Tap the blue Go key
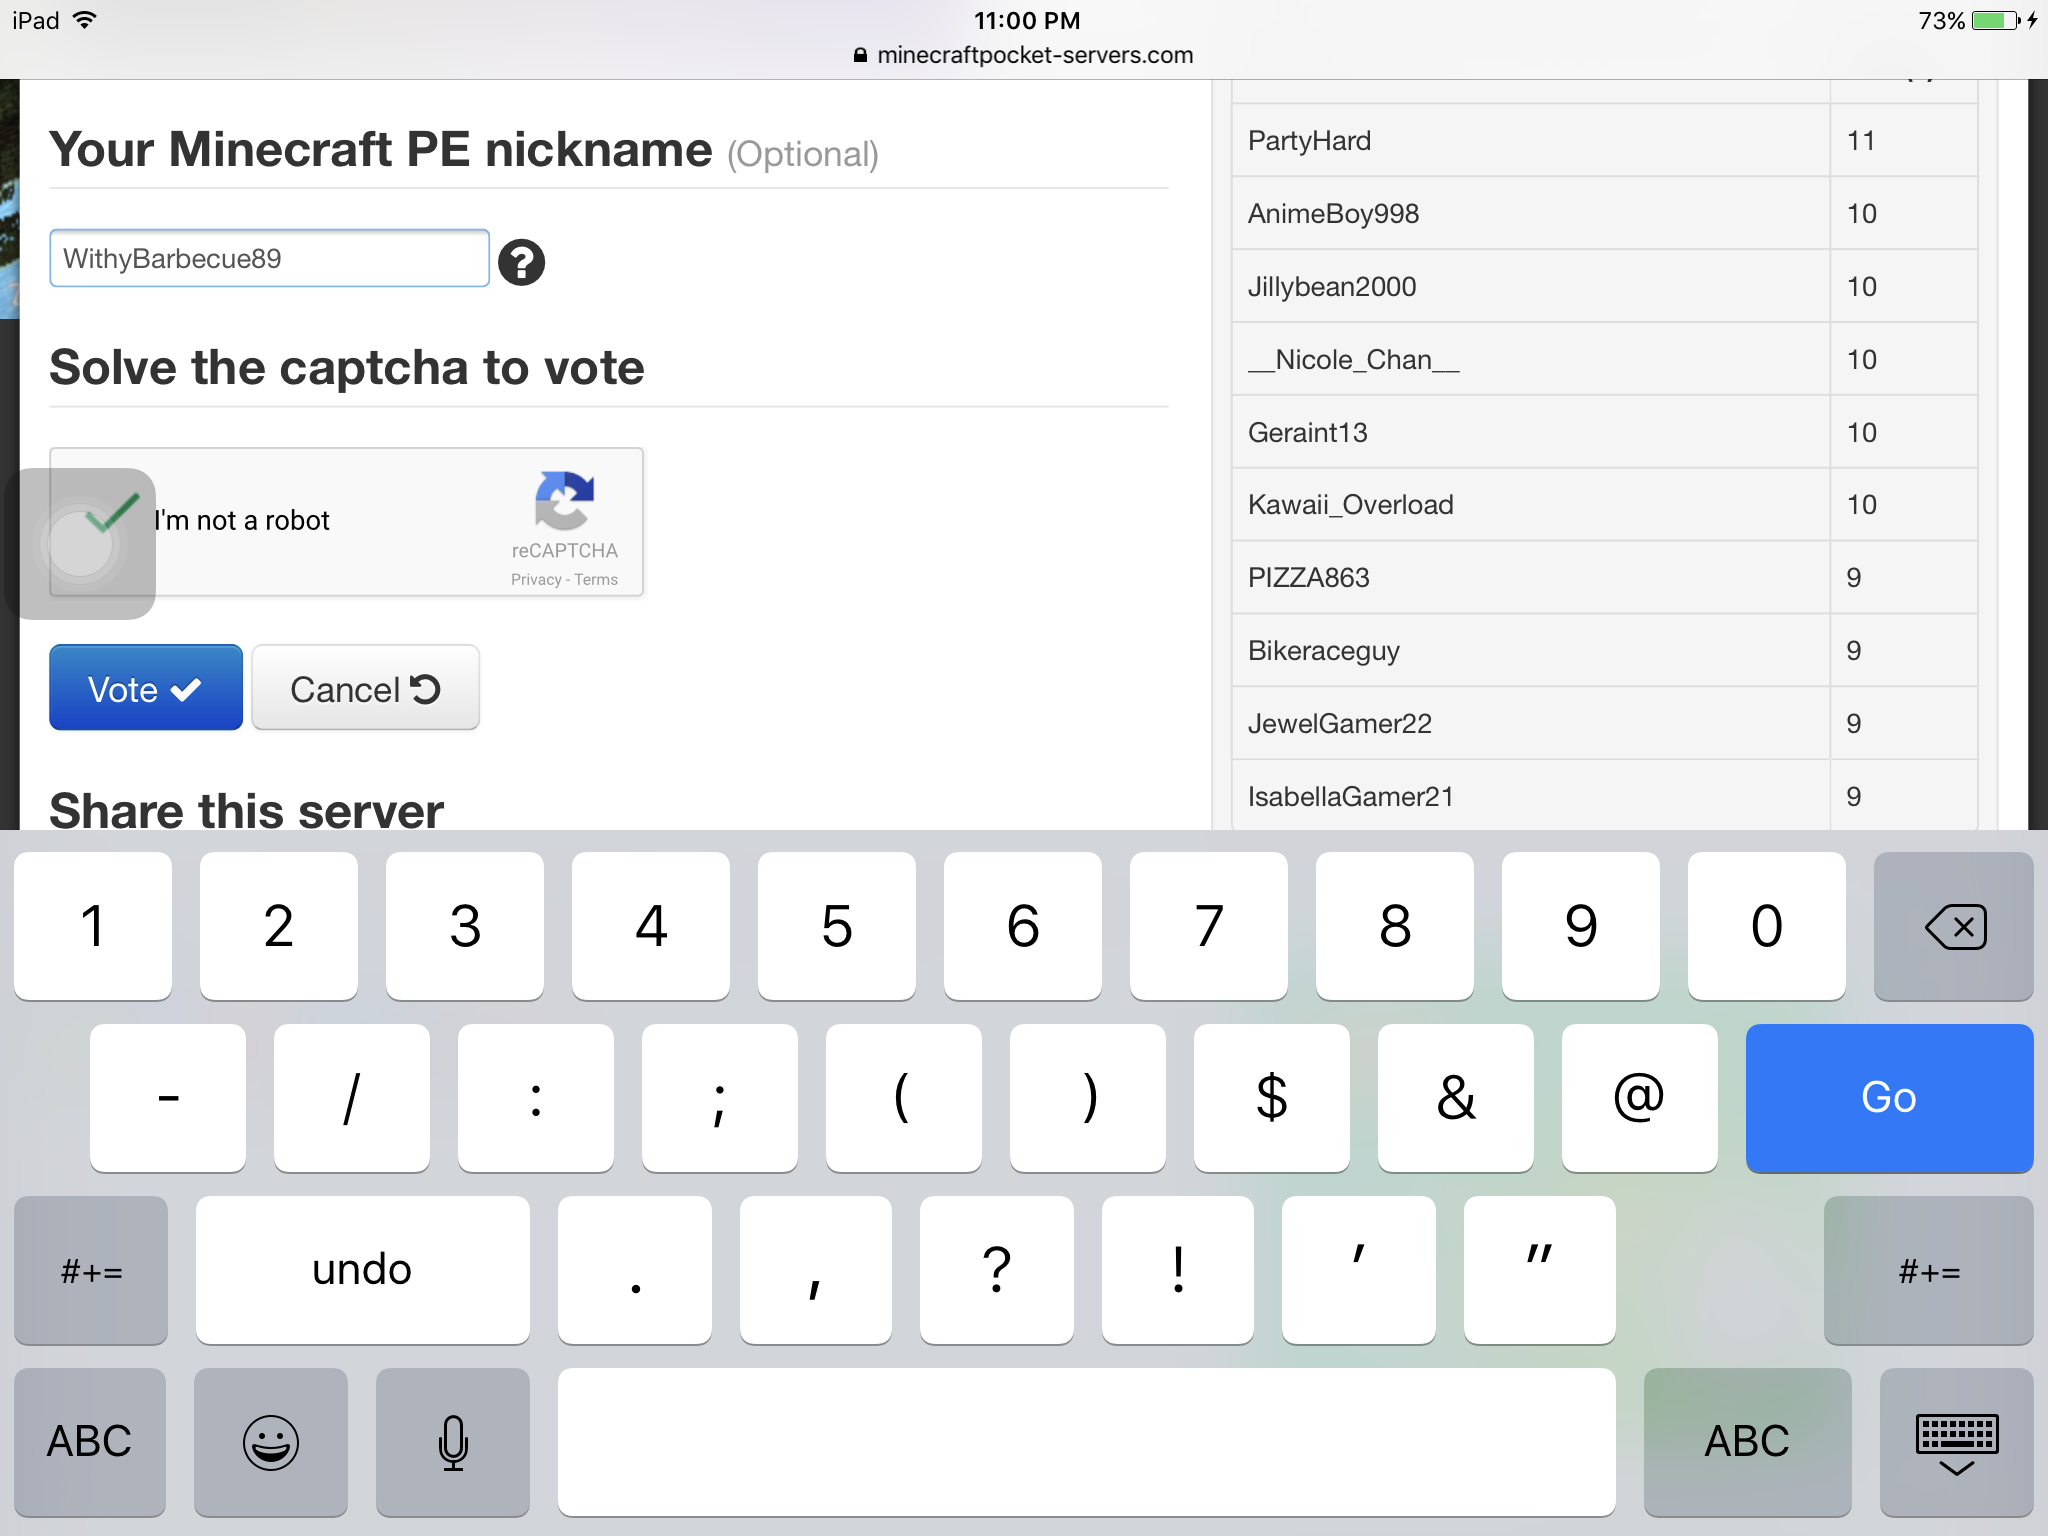The height and width of the screenshot is (1536, 2048). pyautogui.click(x=1889, y=1098)
